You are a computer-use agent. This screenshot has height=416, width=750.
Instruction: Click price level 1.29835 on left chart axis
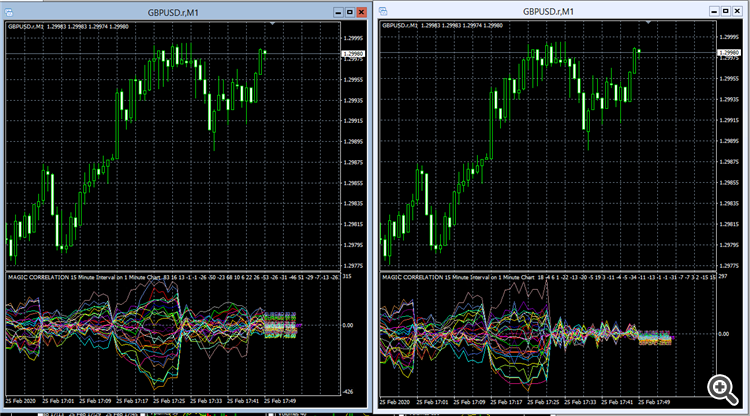tap(353, 204)
